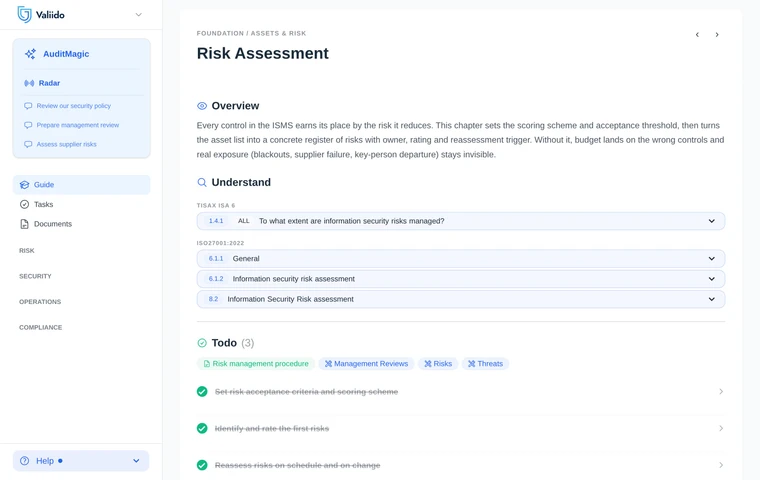Click icon in the Risks tag
Image resolution: width=768 pixels, height=480 pixels.
(x=428, y=364)
